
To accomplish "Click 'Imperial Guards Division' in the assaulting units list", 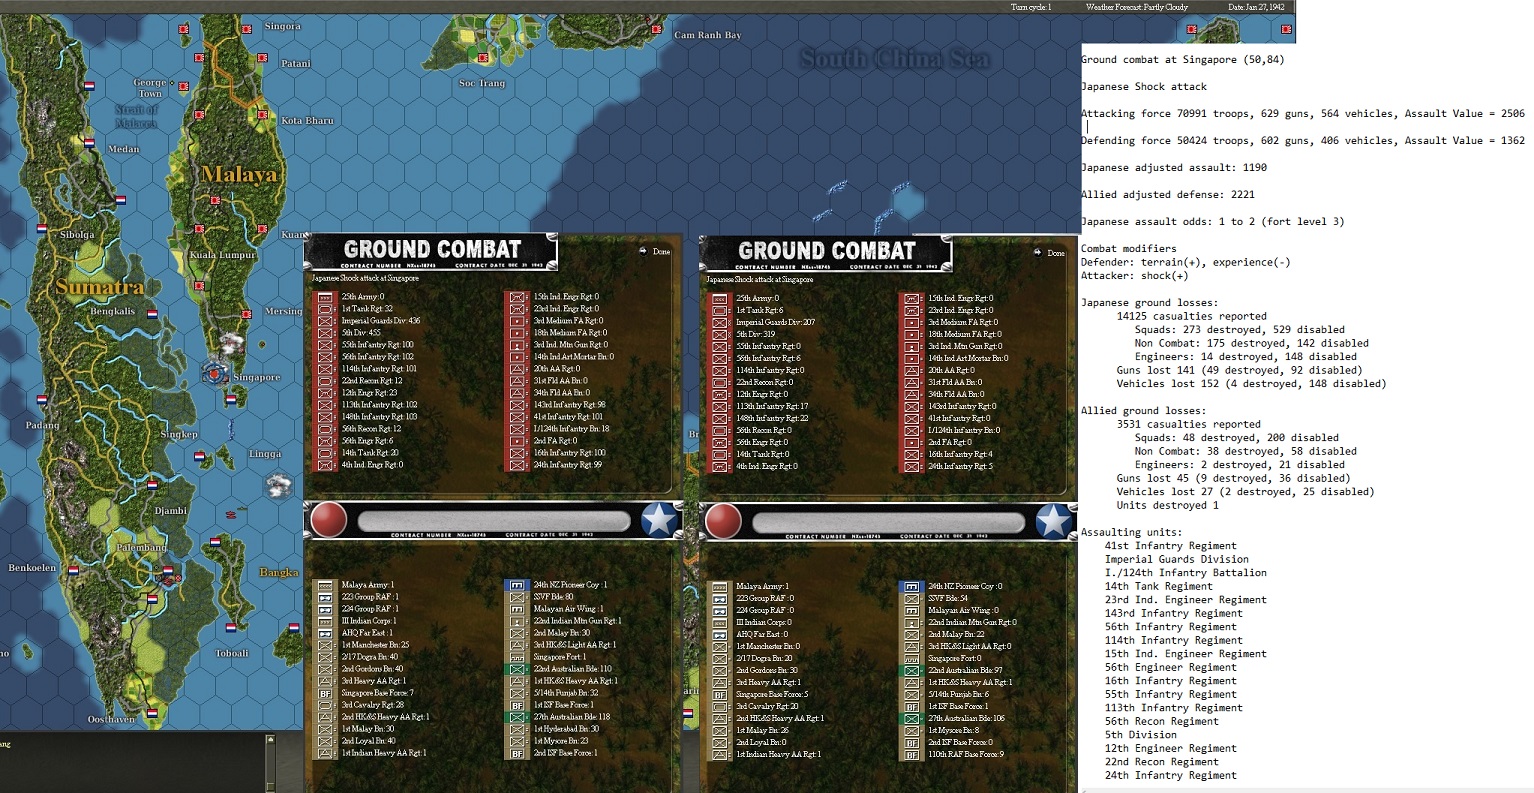I will coord(1177,560).
